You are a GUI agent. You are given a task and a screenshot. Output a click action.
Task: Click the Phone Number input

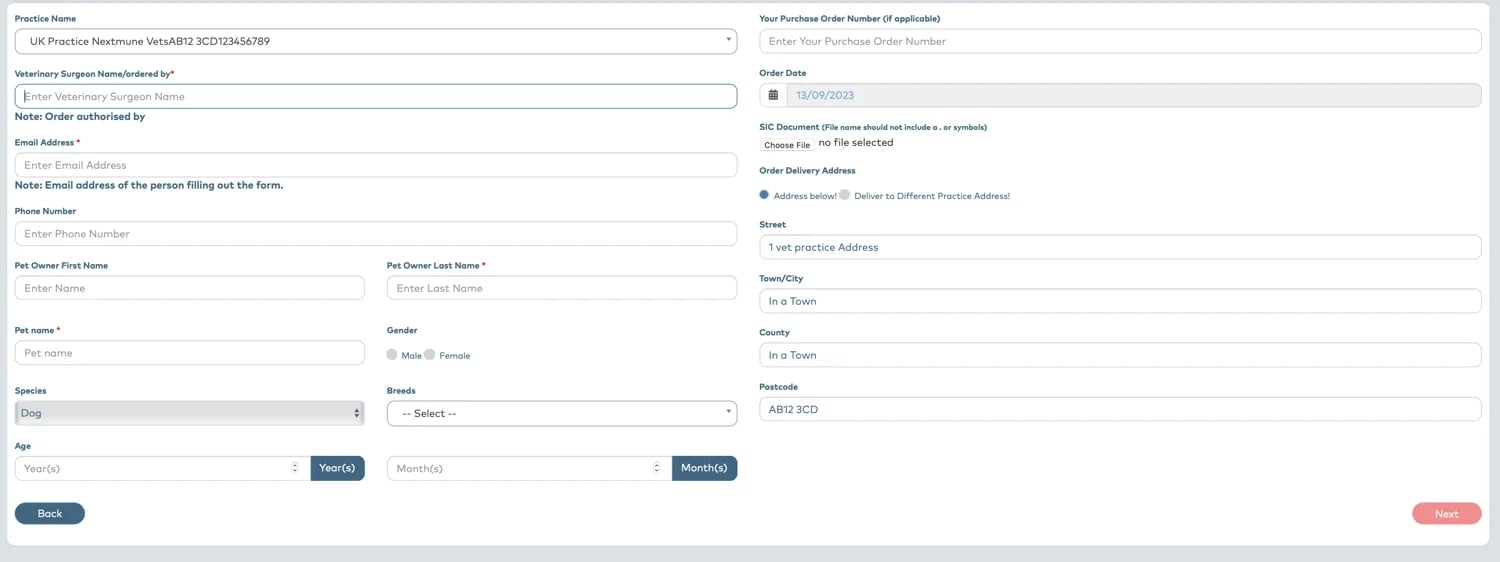tap(376, 233)
